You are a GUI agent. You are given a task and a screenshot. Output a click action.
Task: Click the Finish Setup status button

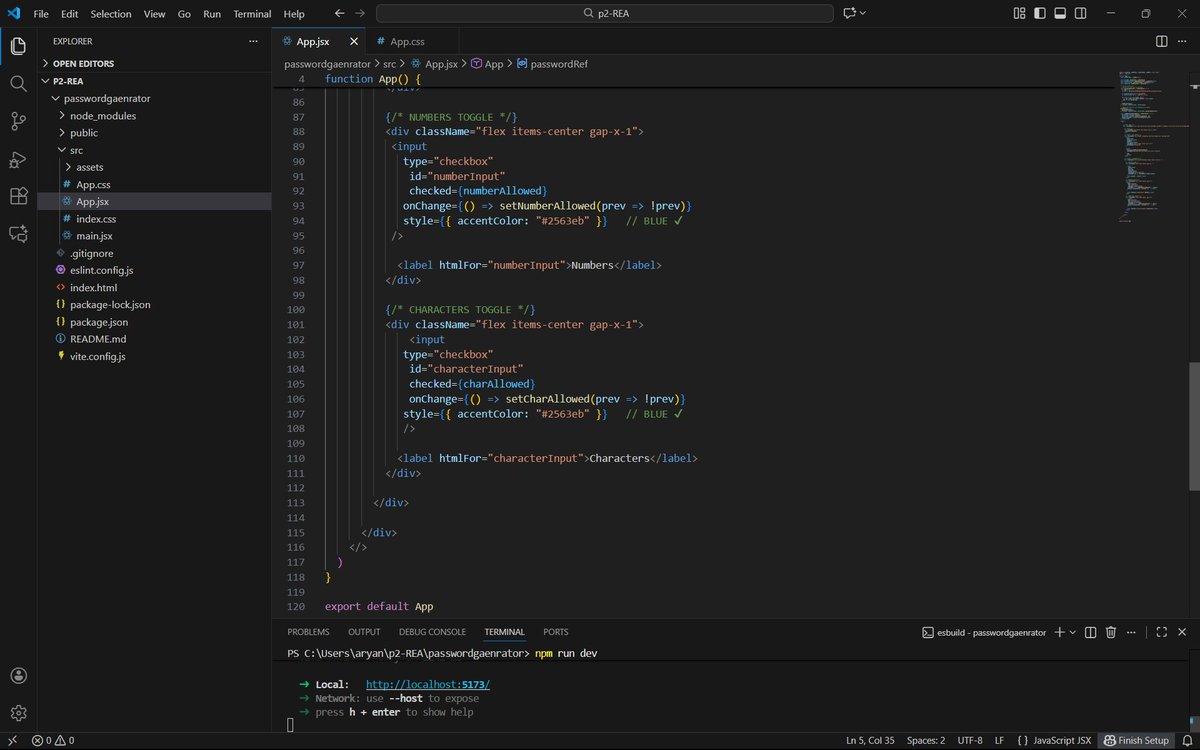[x=1135, y=741]
